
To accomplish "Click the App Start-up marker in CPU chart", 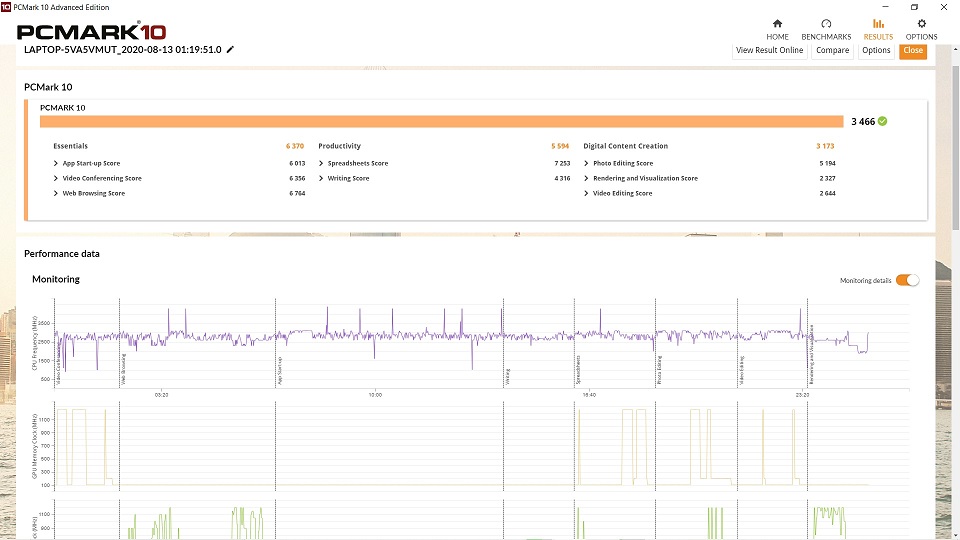I will click(280, 370).
